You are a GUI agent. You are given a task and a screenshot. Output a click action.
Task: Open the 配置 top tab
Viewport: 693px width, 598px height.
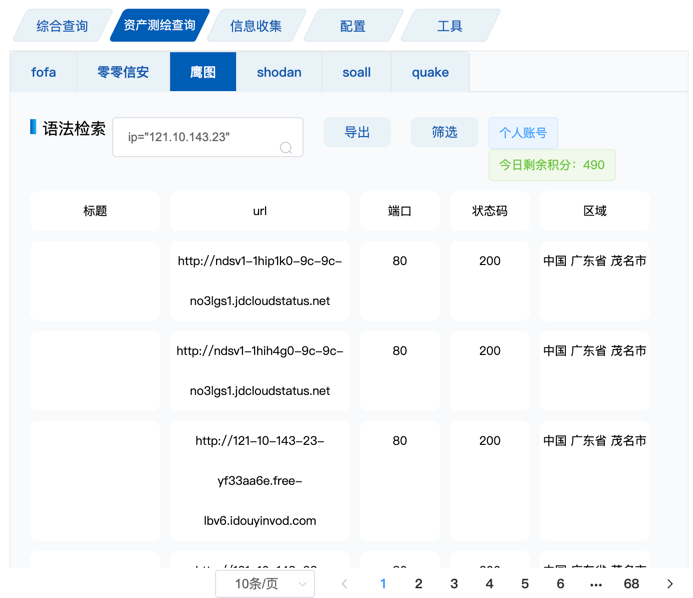(x=353, y=26)
